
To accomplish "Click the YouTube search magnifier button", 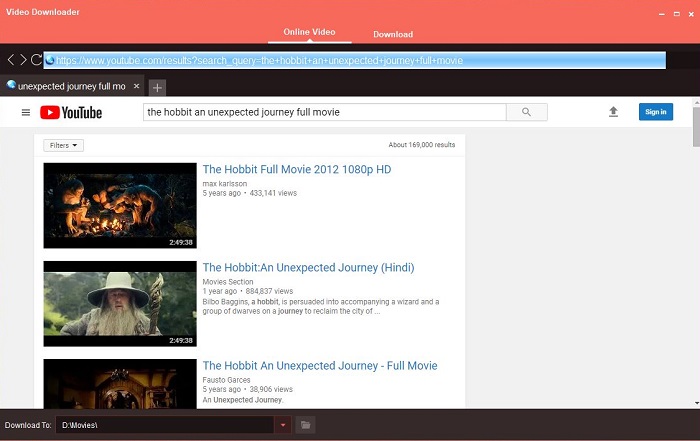I will [527, 112].
